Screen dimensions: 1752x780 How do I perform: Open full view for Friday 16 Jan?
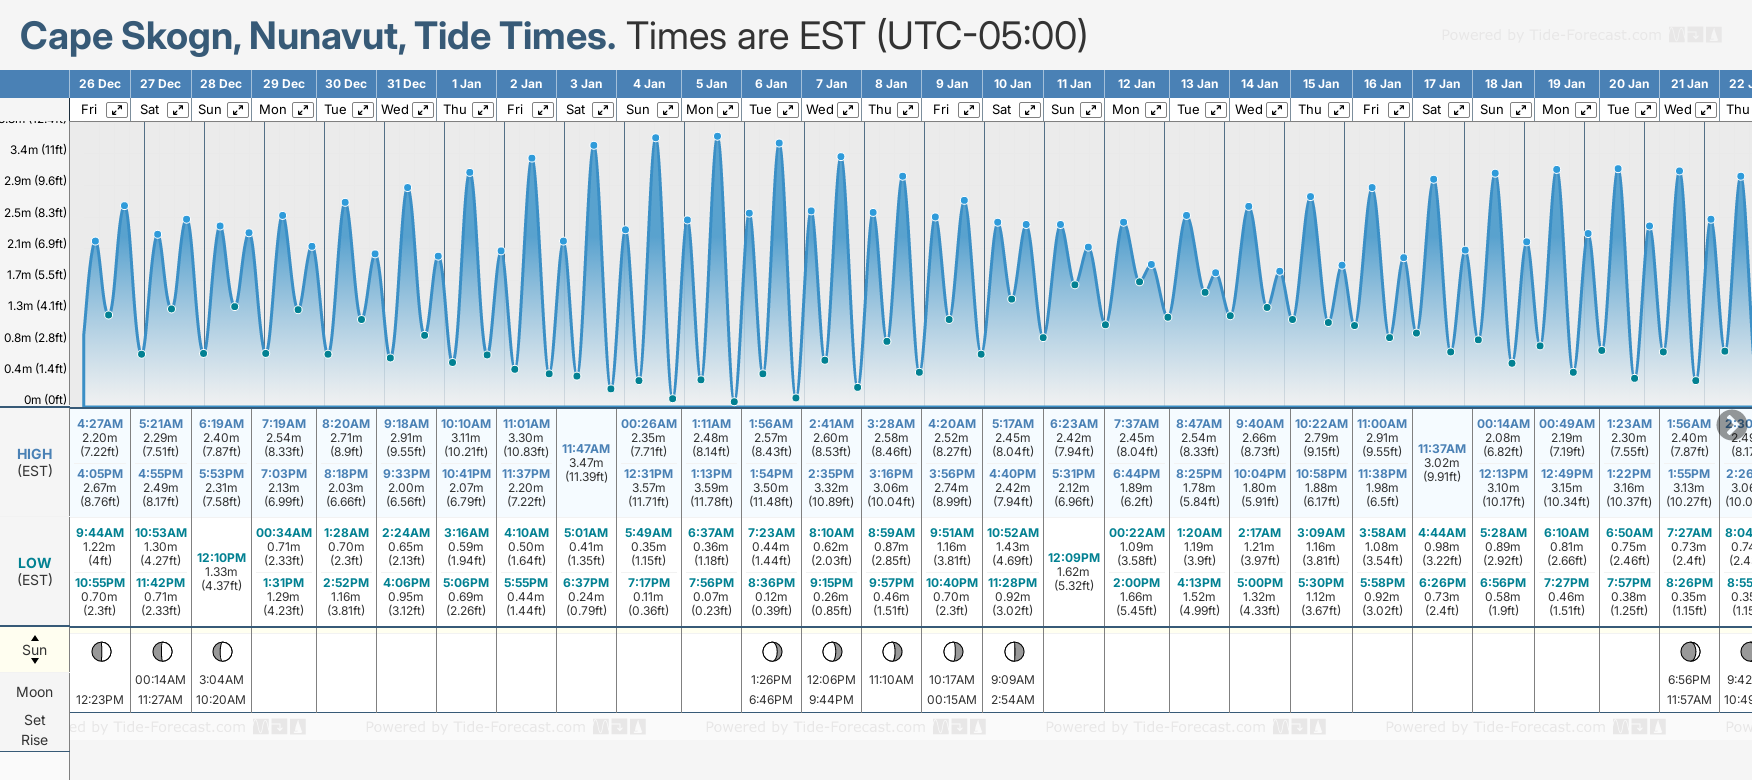[x=1399, y=110]
